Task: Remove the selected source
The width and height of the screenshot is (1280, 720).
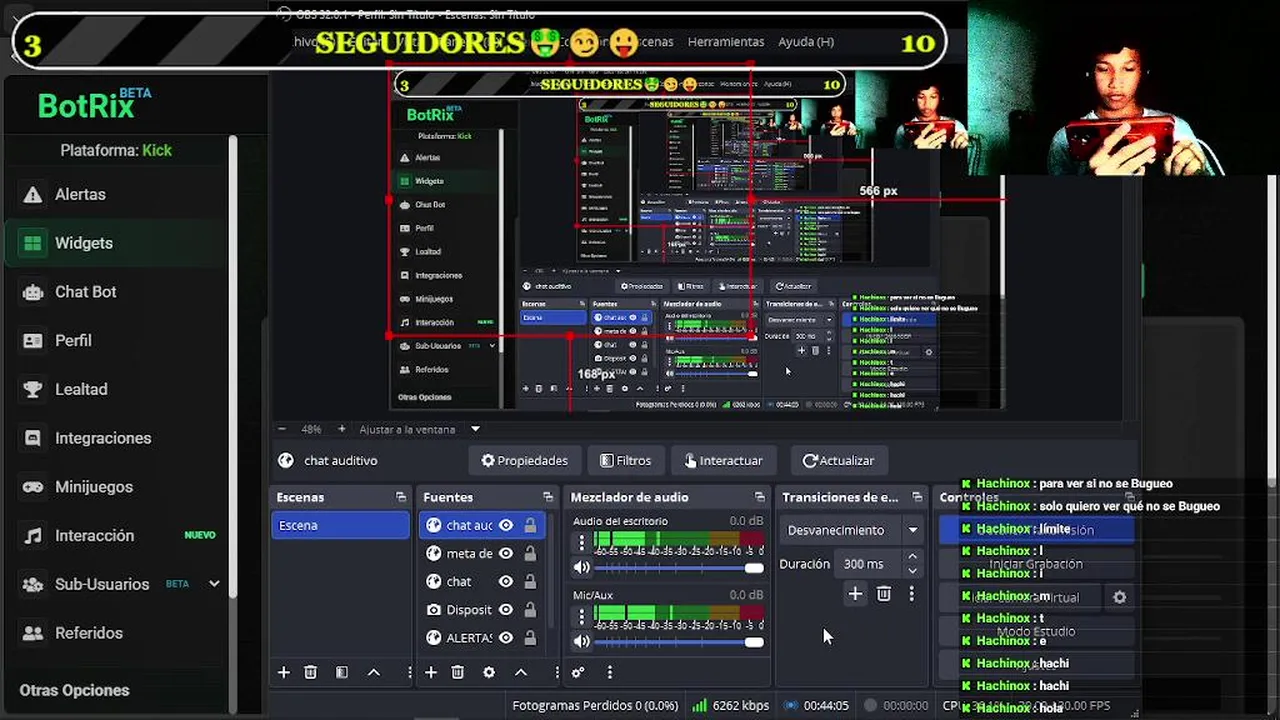Action: [458, 672]
